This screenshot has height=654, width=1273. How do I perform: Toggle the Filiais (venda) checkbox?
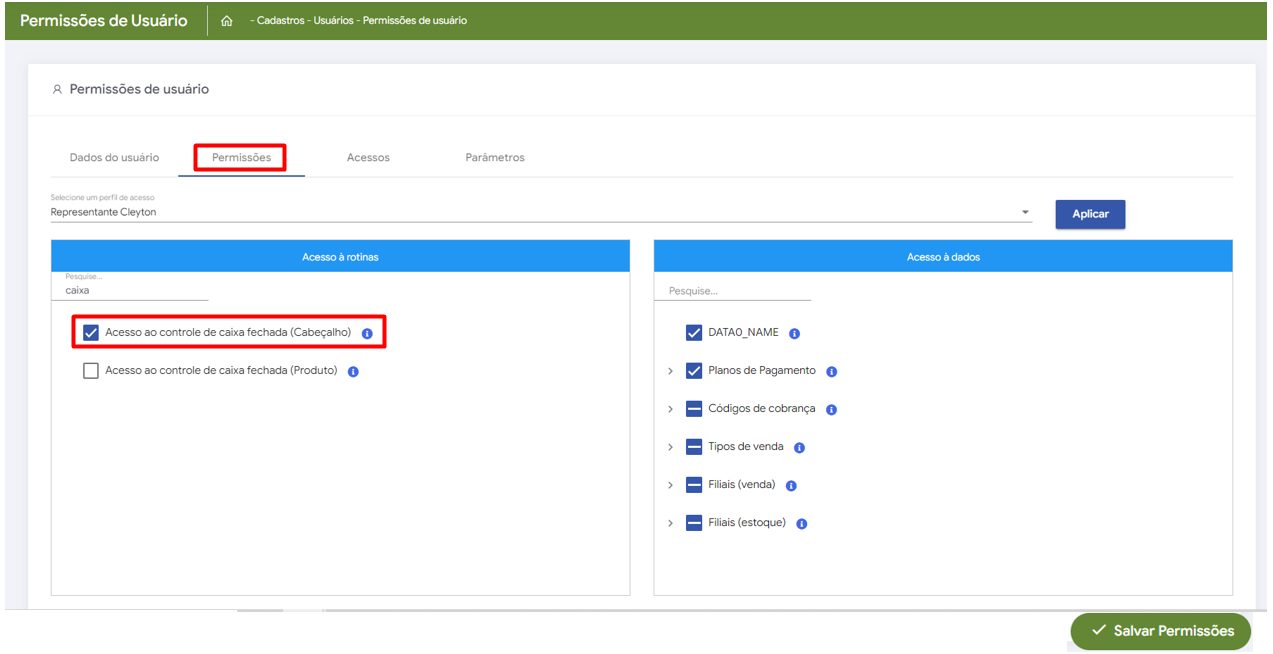pos(694,485)
